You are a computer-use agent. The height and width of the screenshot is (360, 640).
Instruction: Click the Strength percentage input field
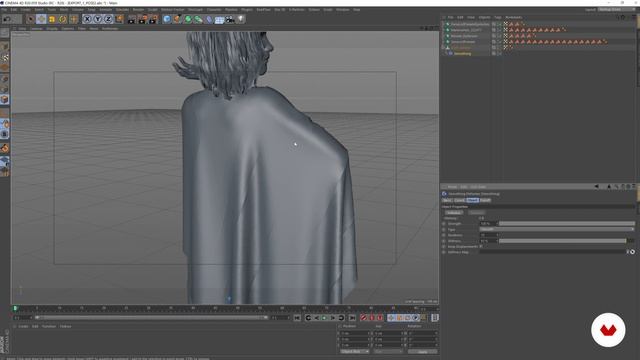(487, 224)
